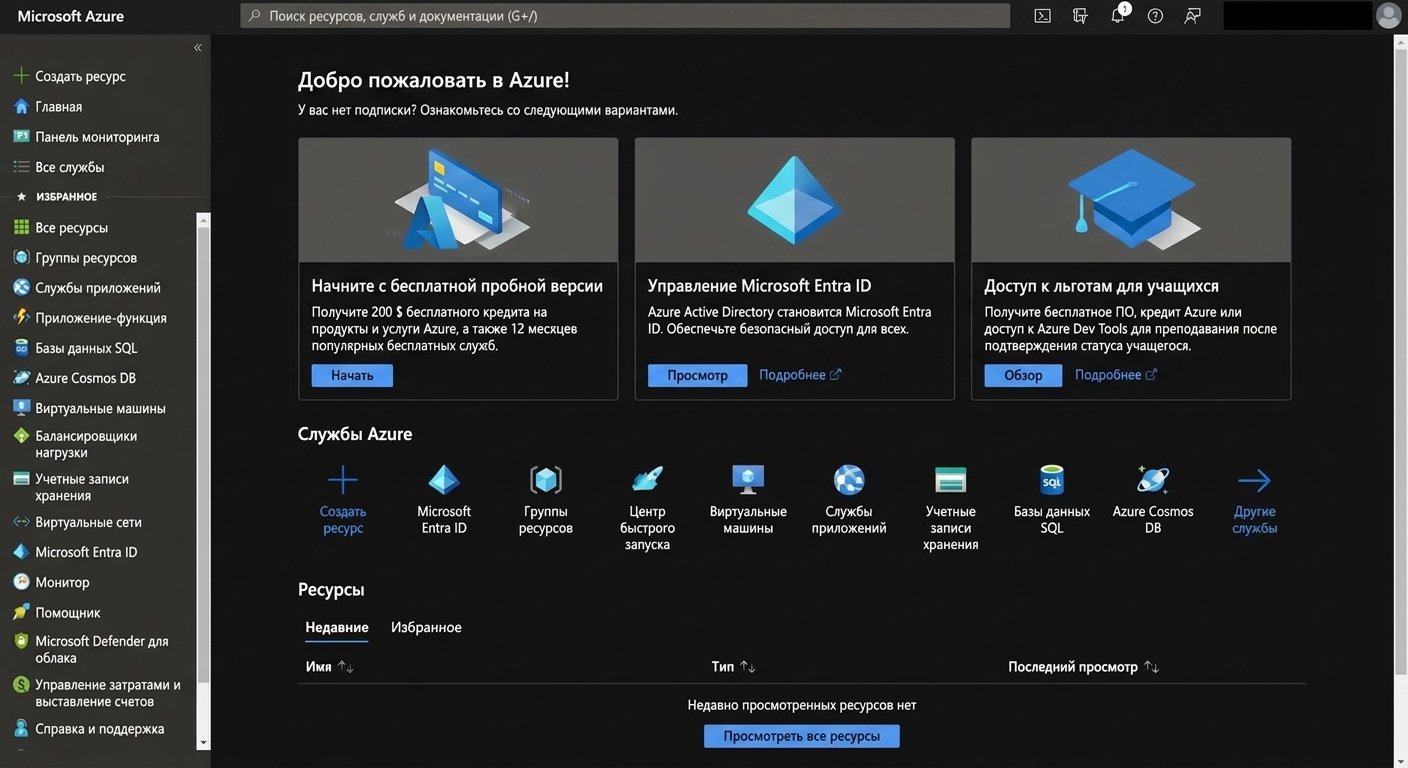This screenshot has width=1408, height=768.
Task: Click Создать ресурс tile under Службы Azure
Action: click(343, 500)
